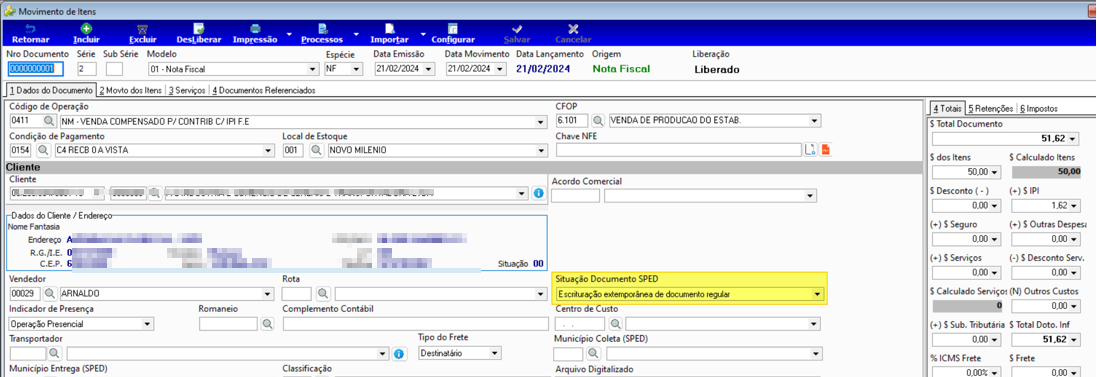Screen dimensions: 1097x377
Task: Switch to Retenções tab
Action: [991, 108]
